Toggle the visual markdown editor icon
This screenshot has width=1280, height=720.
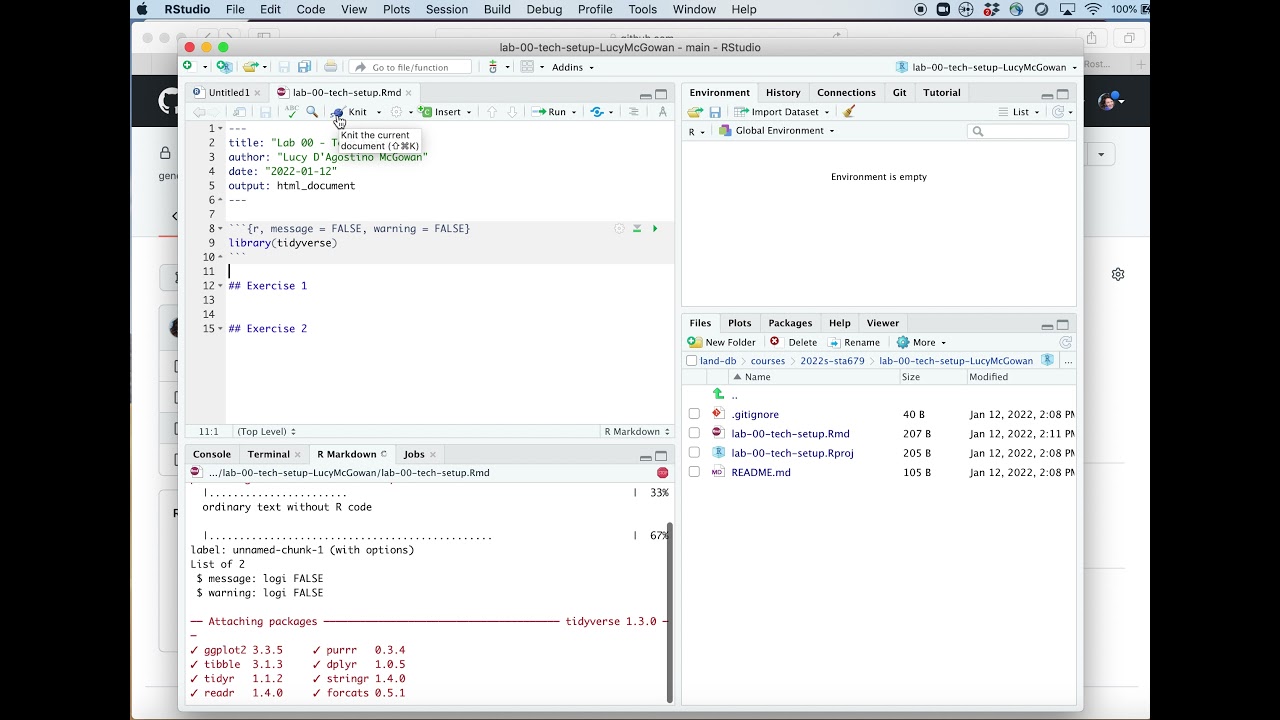[x=662, y=112]
